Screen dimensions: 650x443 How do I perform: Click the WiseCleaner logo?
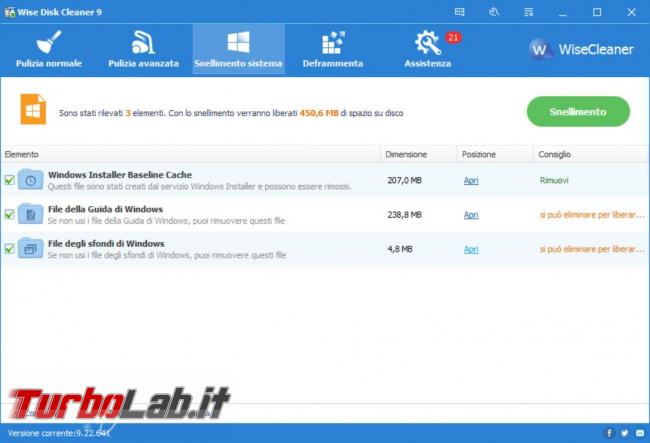pos(581,49)
